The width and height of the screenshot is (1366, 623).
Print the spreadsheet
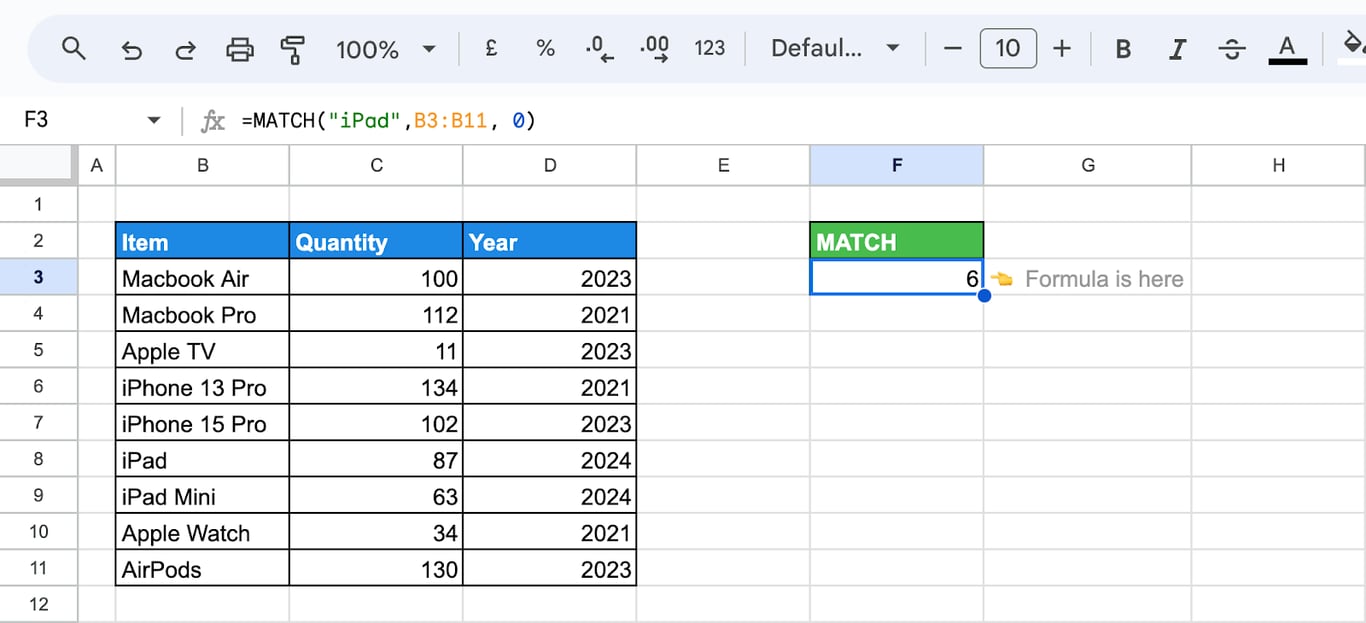point(240,49)
